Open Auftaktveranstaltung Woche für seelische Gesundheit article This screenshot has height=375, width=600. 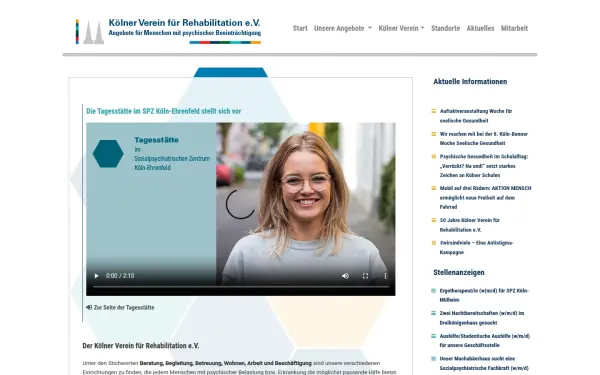[476, 116]
